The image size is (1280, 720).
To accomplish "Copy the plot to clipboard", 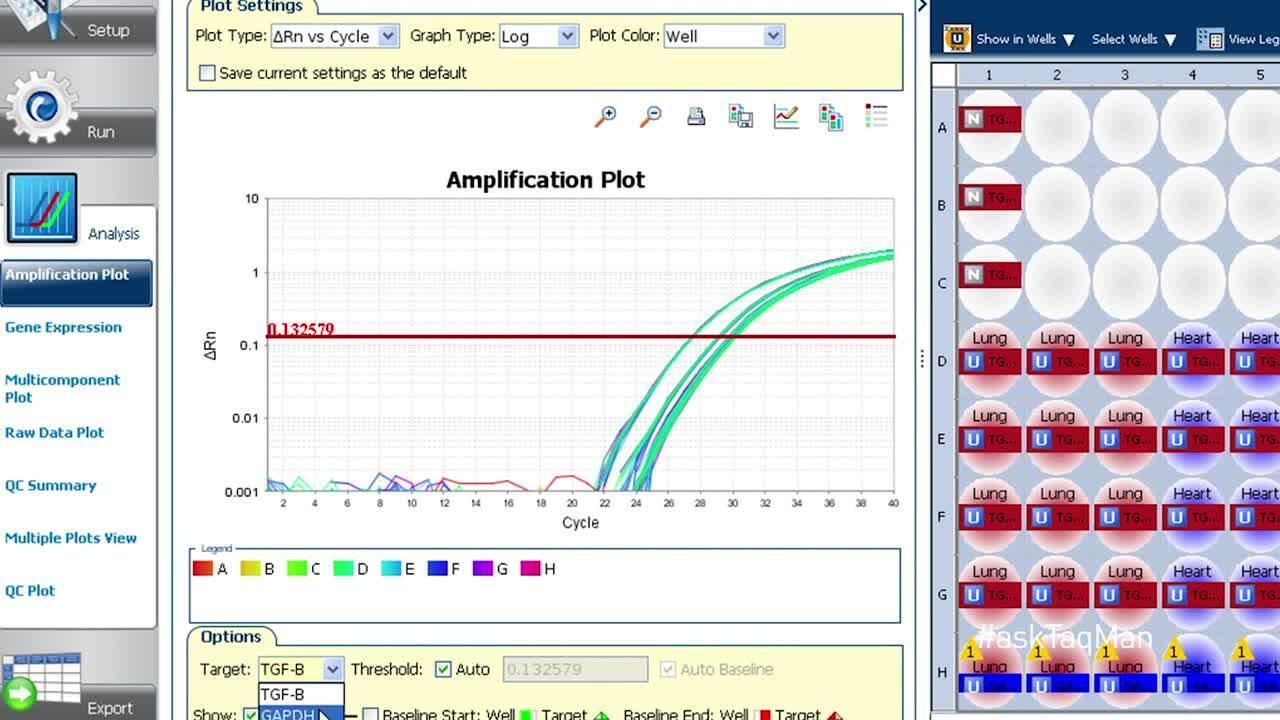I will (x=831, y=117).
